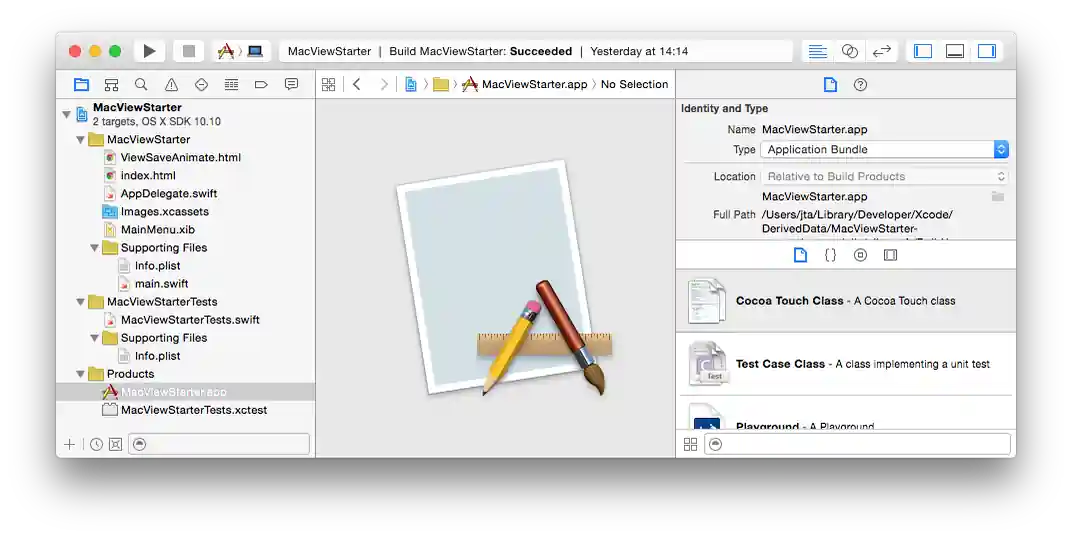
Task: Toggle the bottom Debug area
Action: click(955, 51)
